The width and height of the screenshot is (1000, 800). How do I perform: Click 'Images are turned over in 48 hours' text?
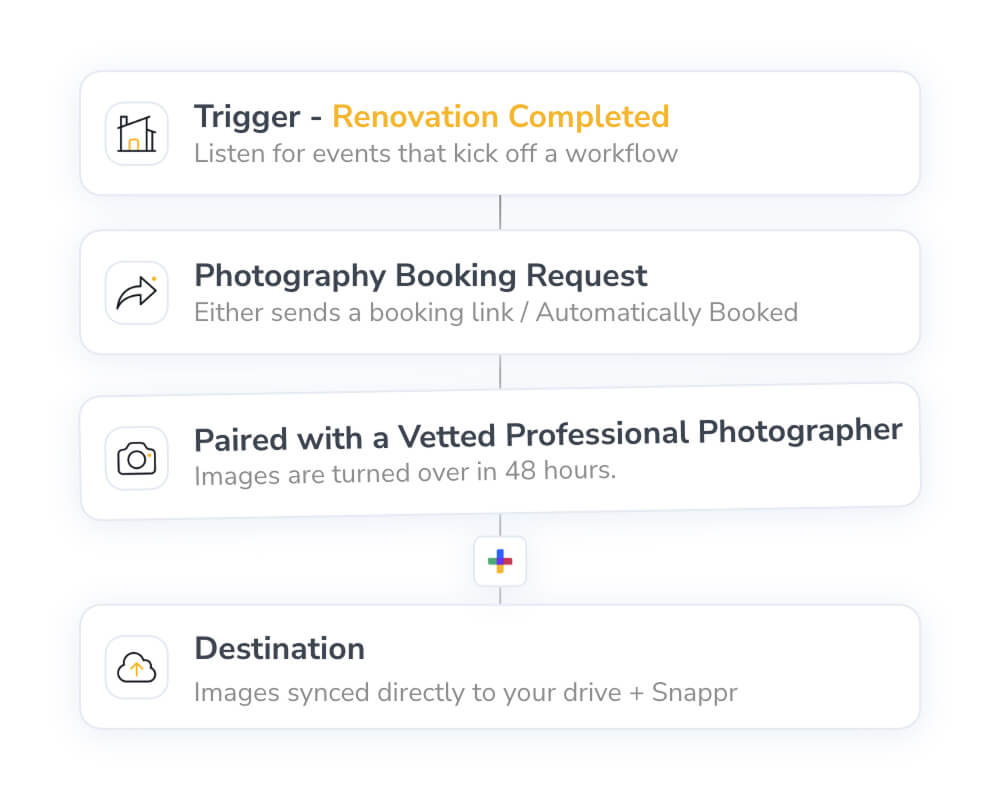pyautogui.click(x=404, y=471)
